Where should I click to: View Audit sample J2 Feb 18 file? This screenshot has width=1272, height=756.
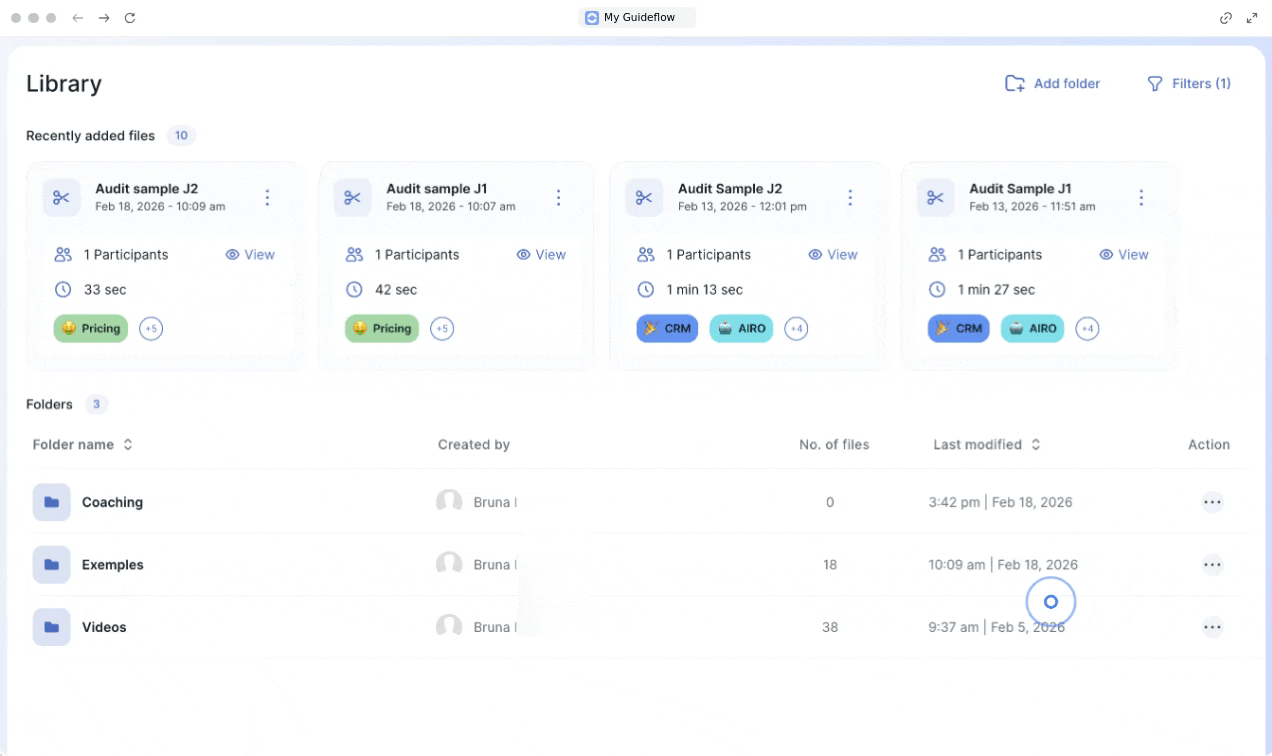(250, 255)
